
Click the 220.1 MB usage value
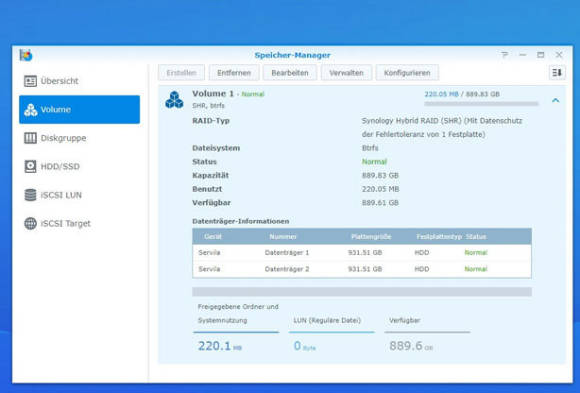click(220, 346)
